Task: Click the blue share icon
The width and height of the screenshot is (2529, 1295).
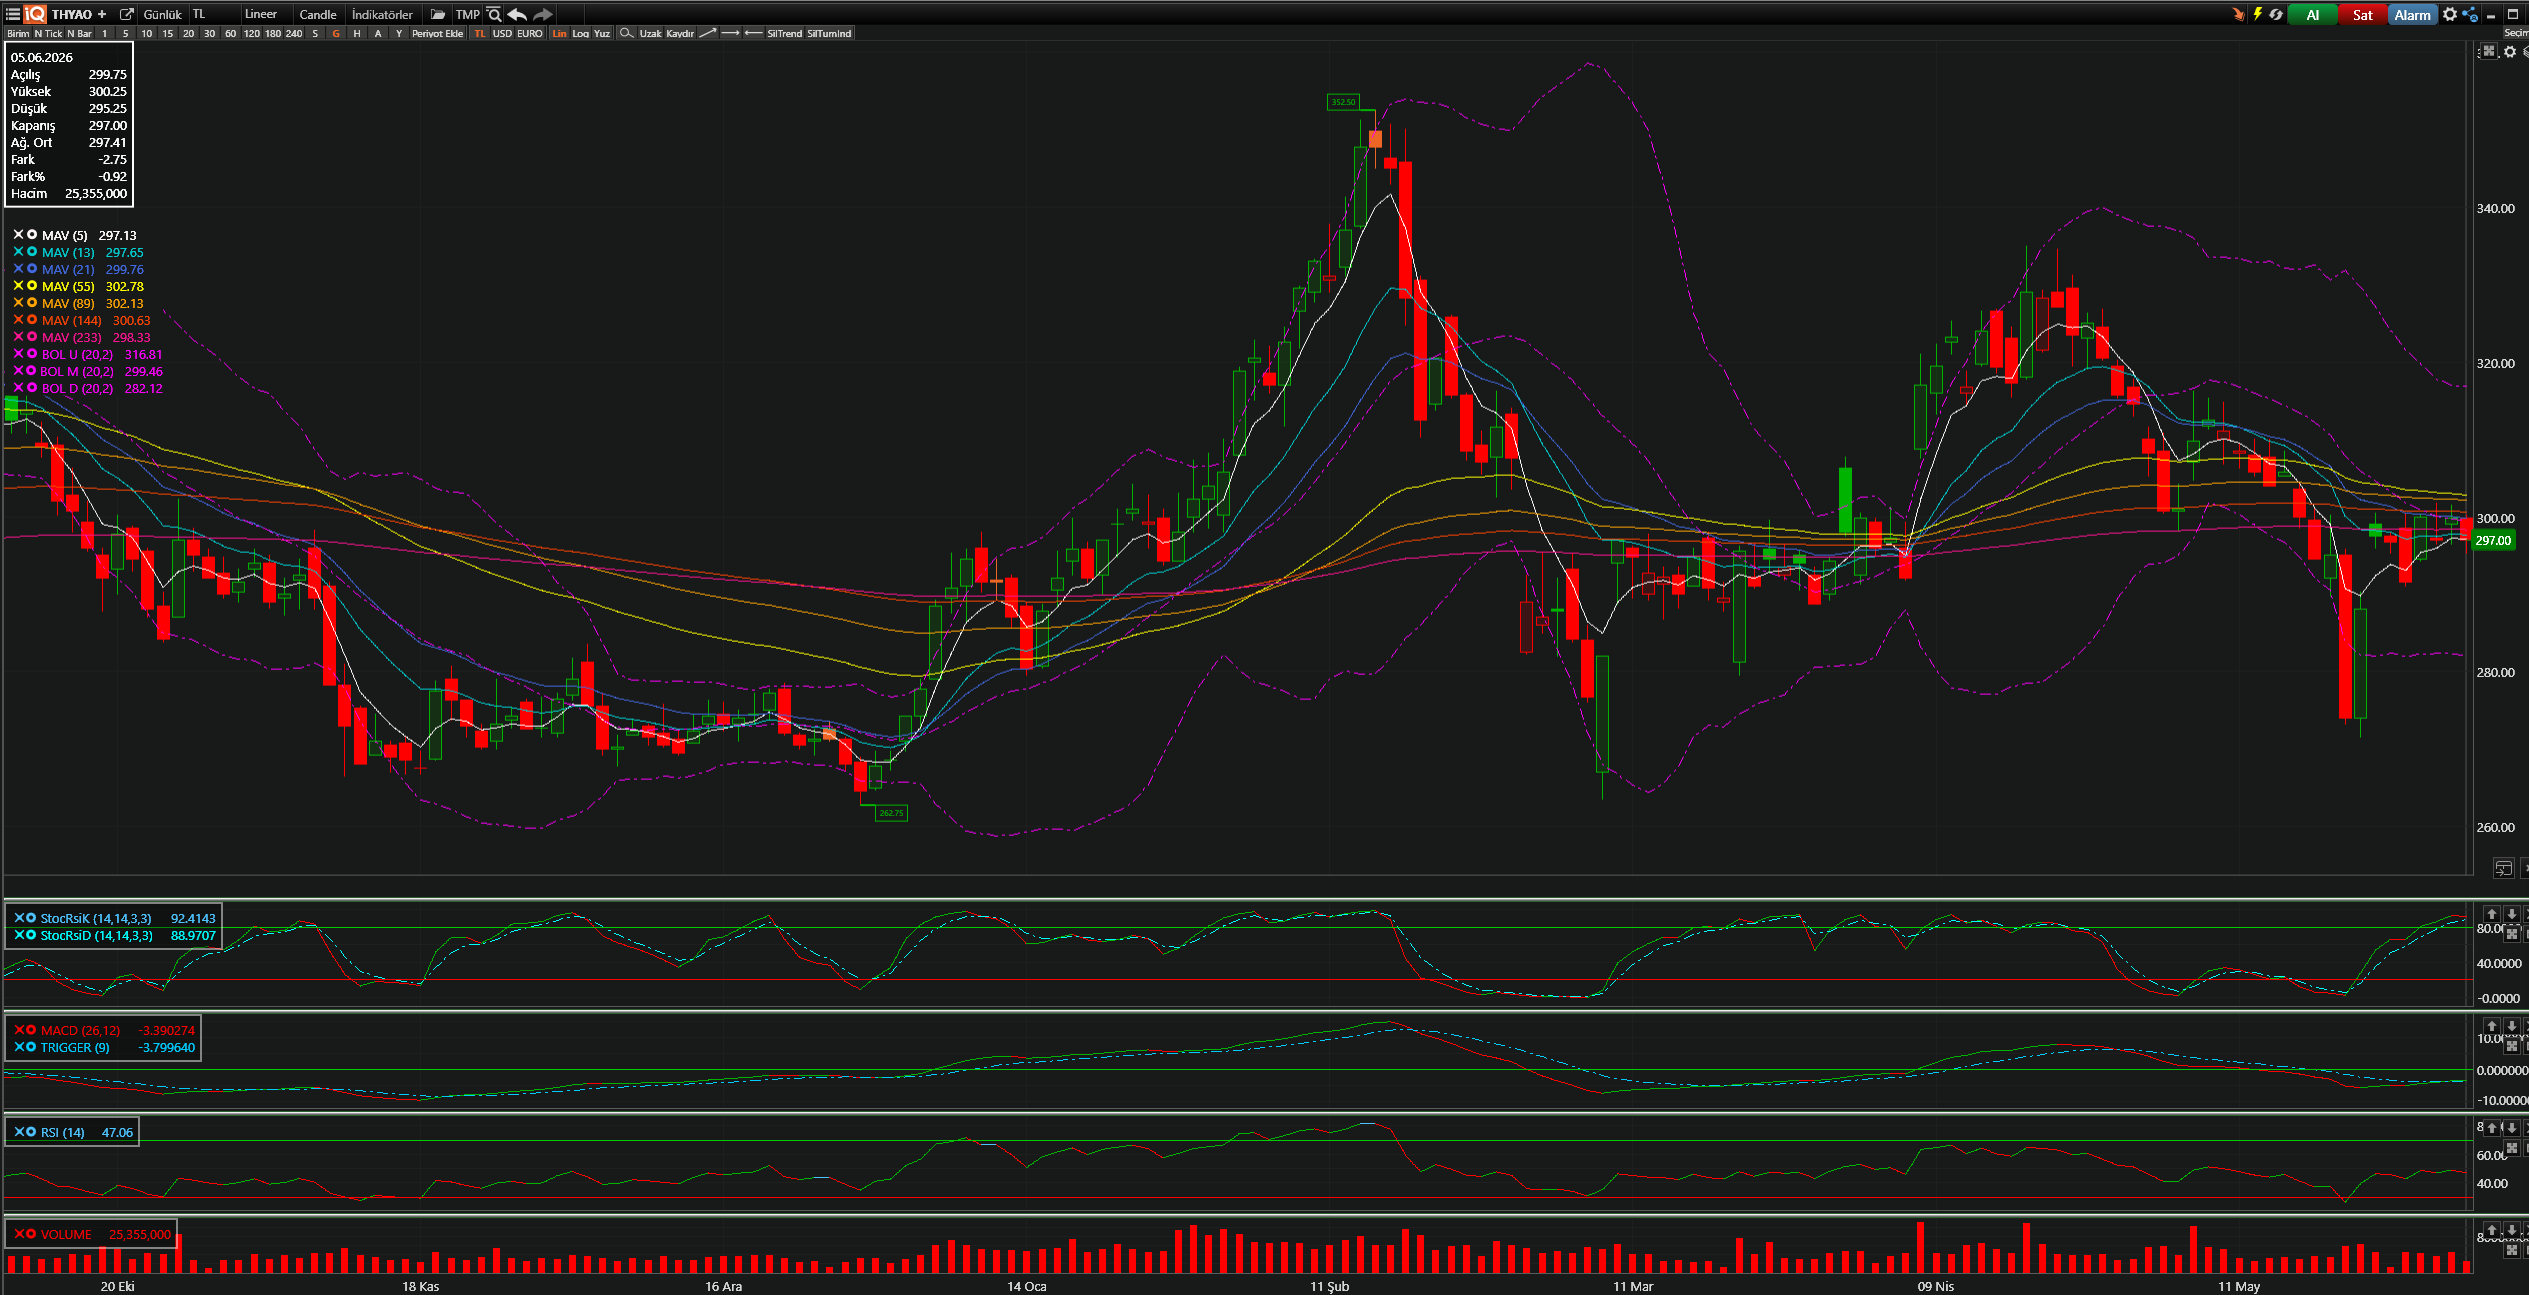Action: [x=2470, y=14]
